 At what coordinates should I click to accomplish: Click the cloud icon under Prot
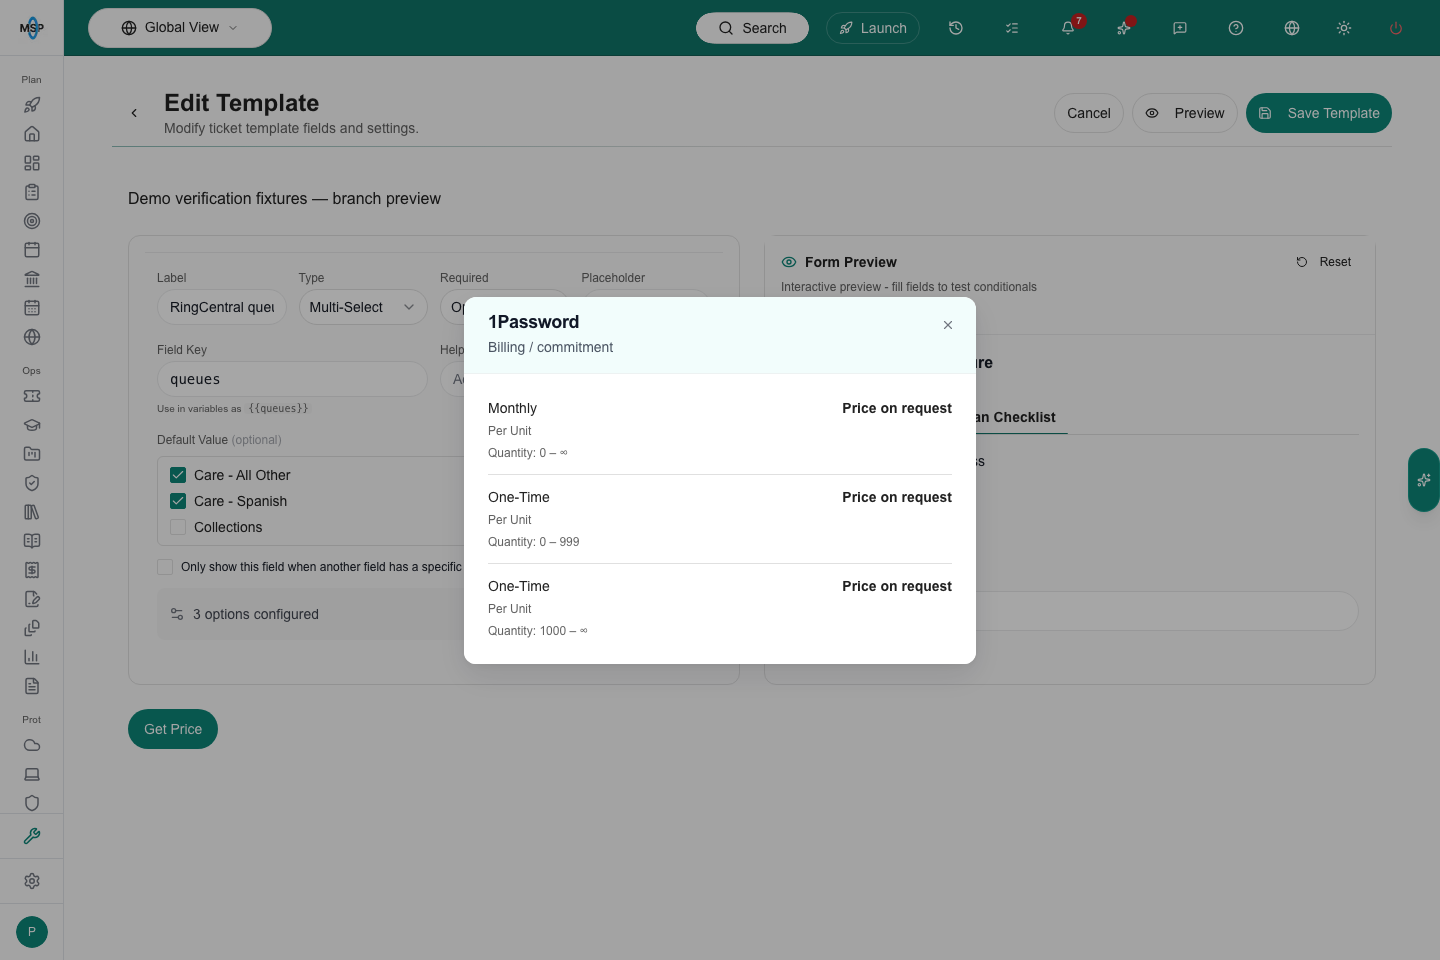coord(32,745)
